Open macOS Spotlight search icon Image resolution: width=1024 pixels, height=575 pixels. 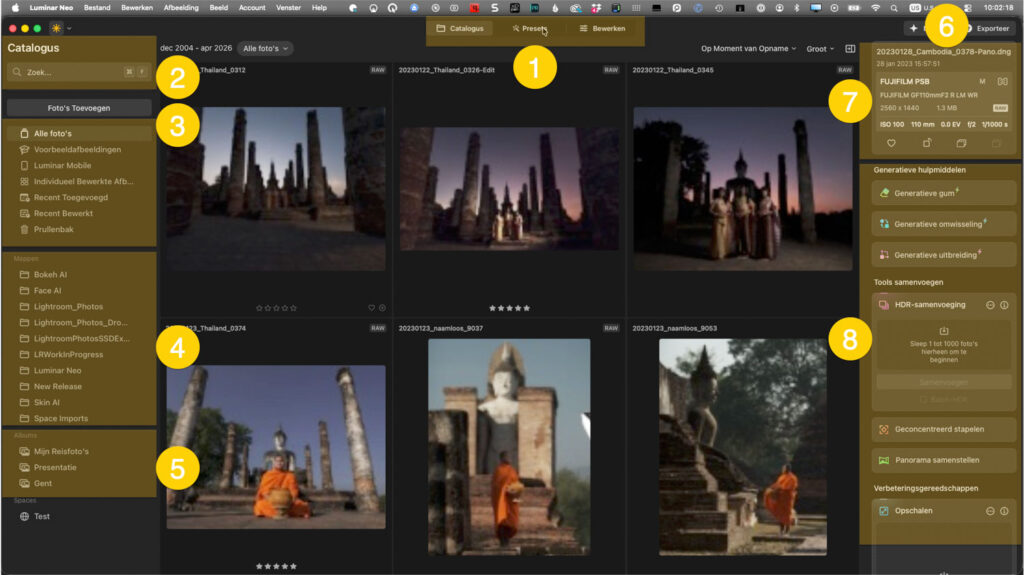(893, 8)
